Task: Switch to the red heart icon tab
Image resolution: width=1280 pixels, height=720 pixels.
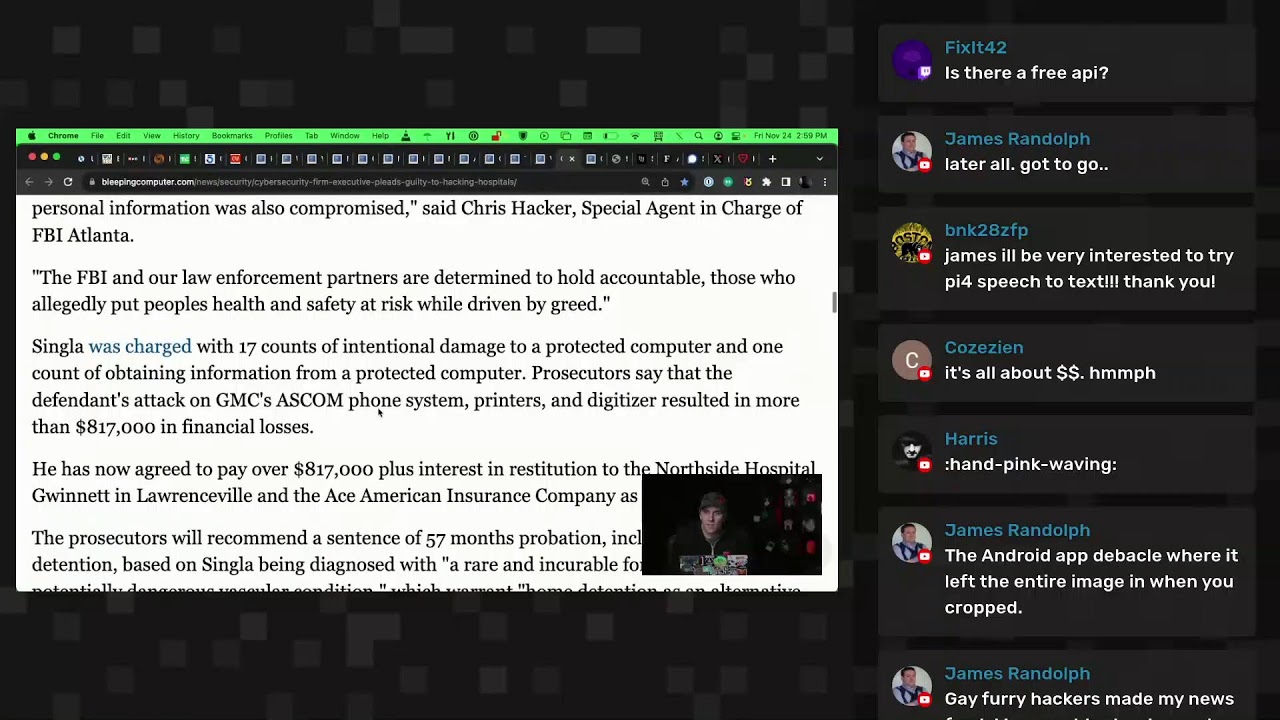Action: [x=743, y=159]
